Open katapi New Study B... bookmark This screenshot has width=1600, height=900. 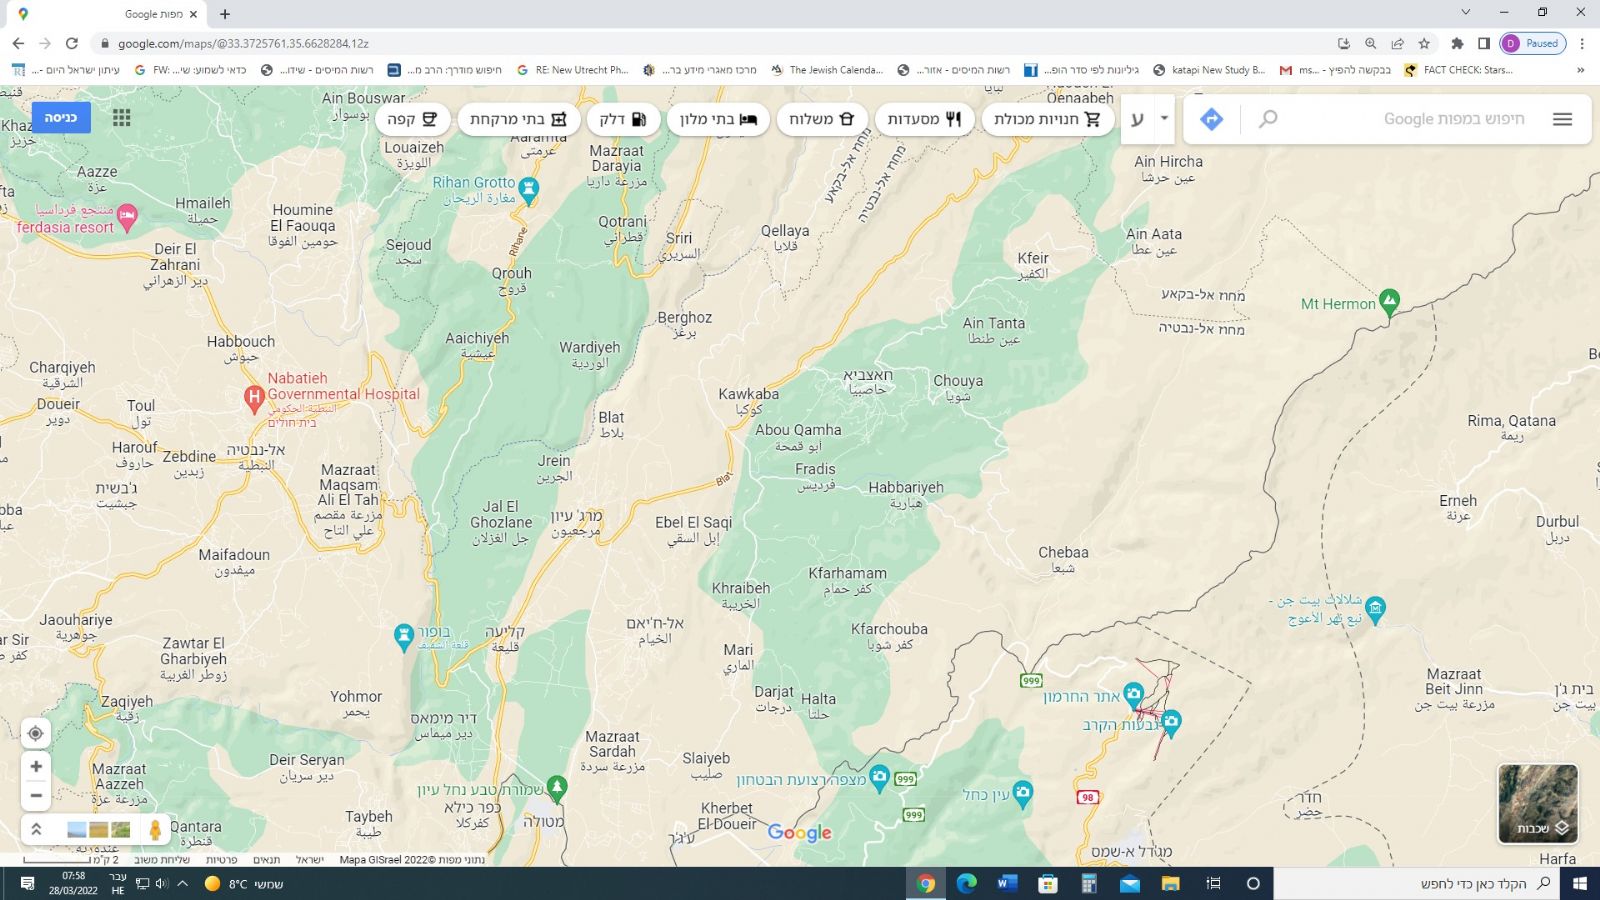pyautogui.click(x=1208, y=70)
